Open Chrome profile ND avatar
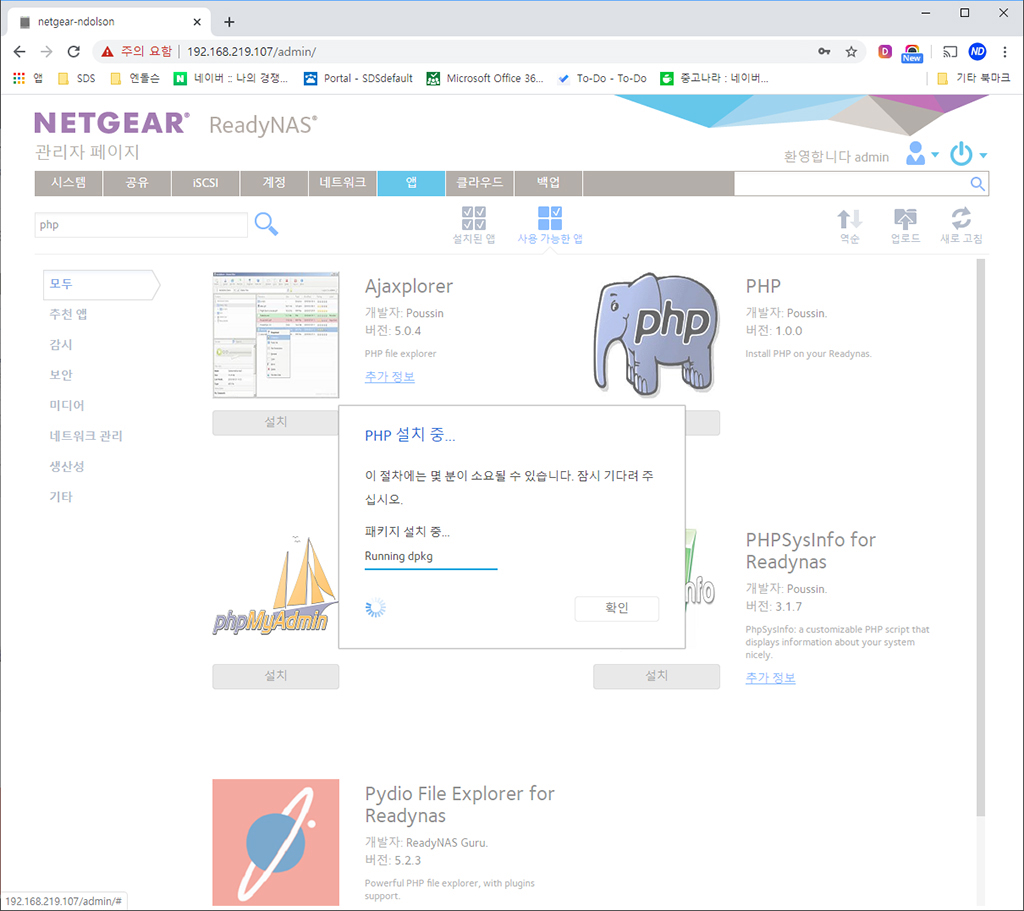The width and height of the screenshot is (1024, 911). [977, 52]
